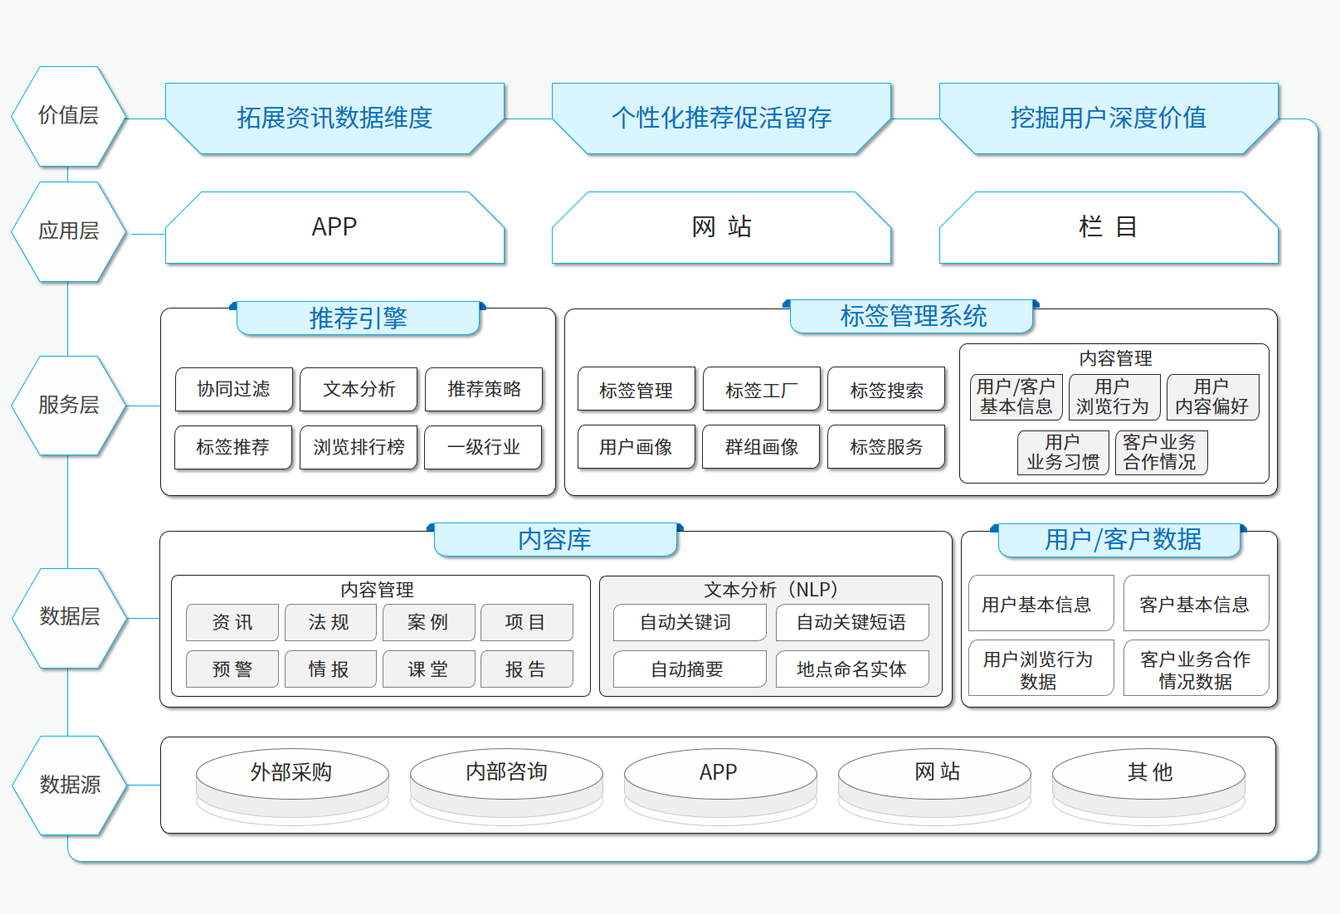The image size is (1340, 914).
Task: Select the 项目 box
Action: (x=526, y=622)
